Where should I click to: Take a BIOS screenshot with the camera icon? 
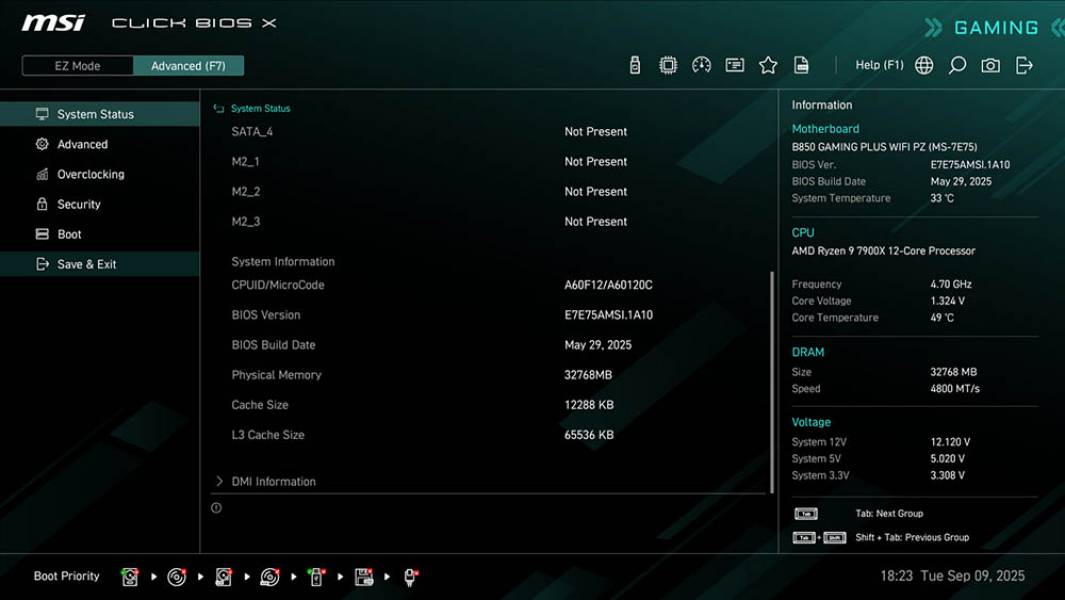point(988,64)
